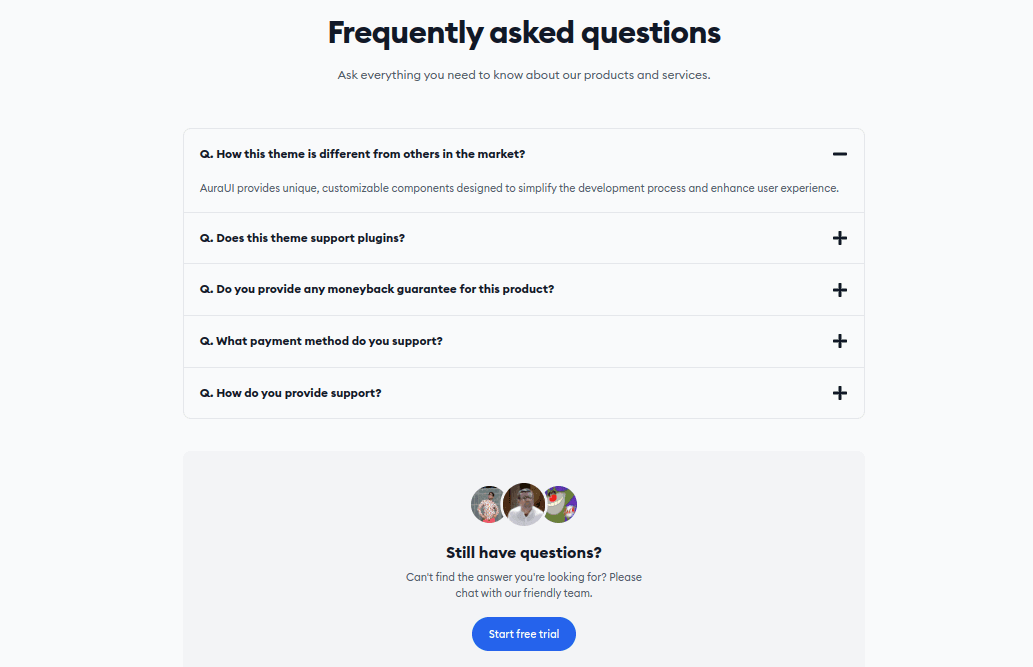
Task: Expand the moneyback guarantee question row
Action: click(x=524, y=290)
